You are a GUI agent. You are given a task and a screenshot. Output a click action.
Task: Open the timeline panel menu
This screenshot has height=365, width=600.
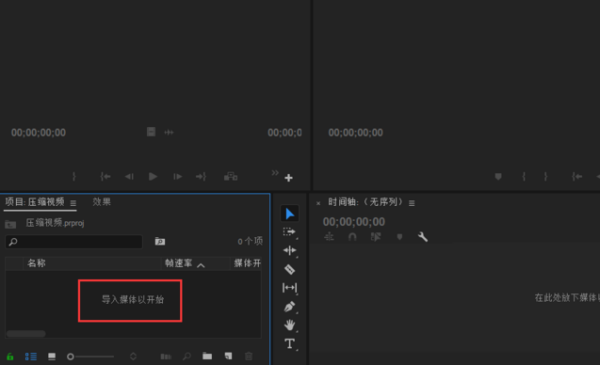coord(412,203)
